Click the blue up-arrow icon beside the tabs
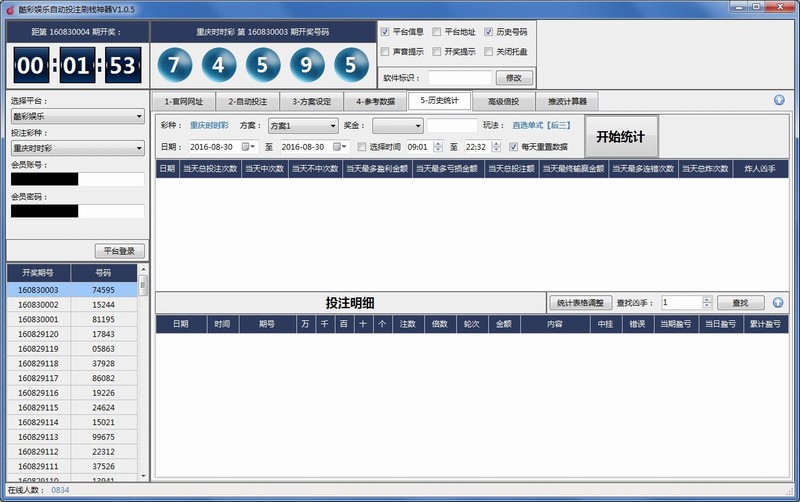This screenshot has width=800, height=502. pos(778,100)
